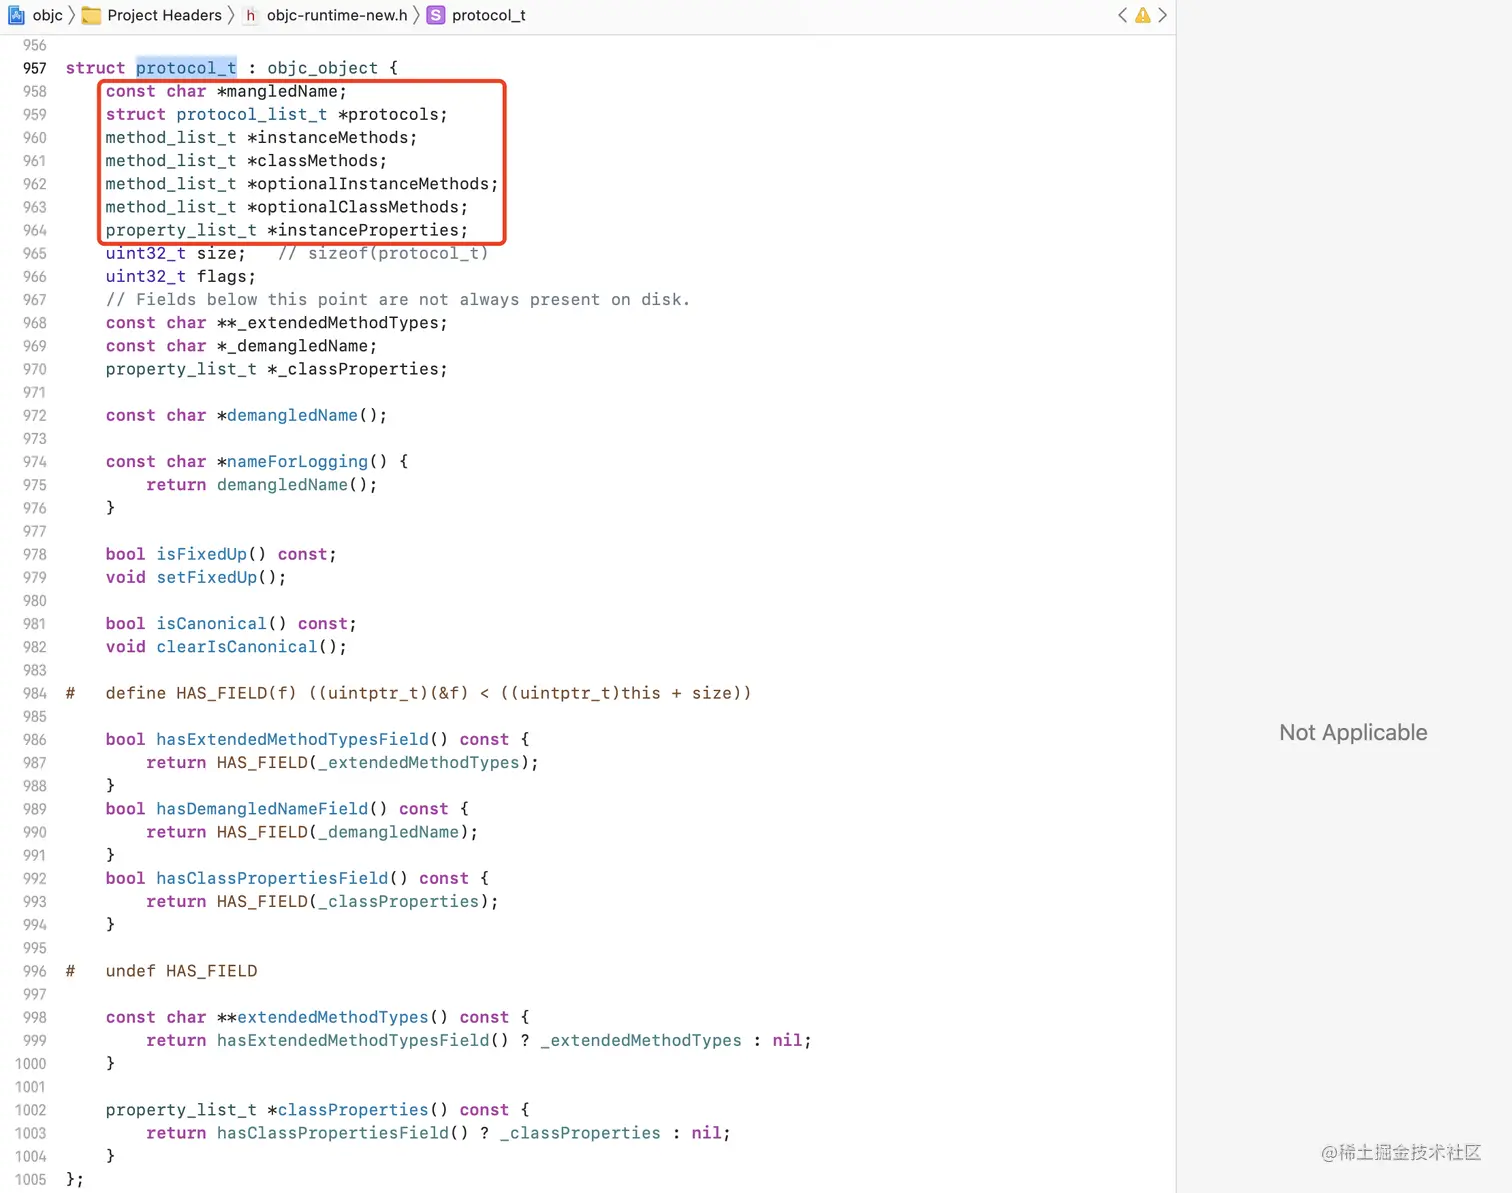Click classMethods field on line 961
This screenshot has height=1193, width=1512.
[317, 160]
